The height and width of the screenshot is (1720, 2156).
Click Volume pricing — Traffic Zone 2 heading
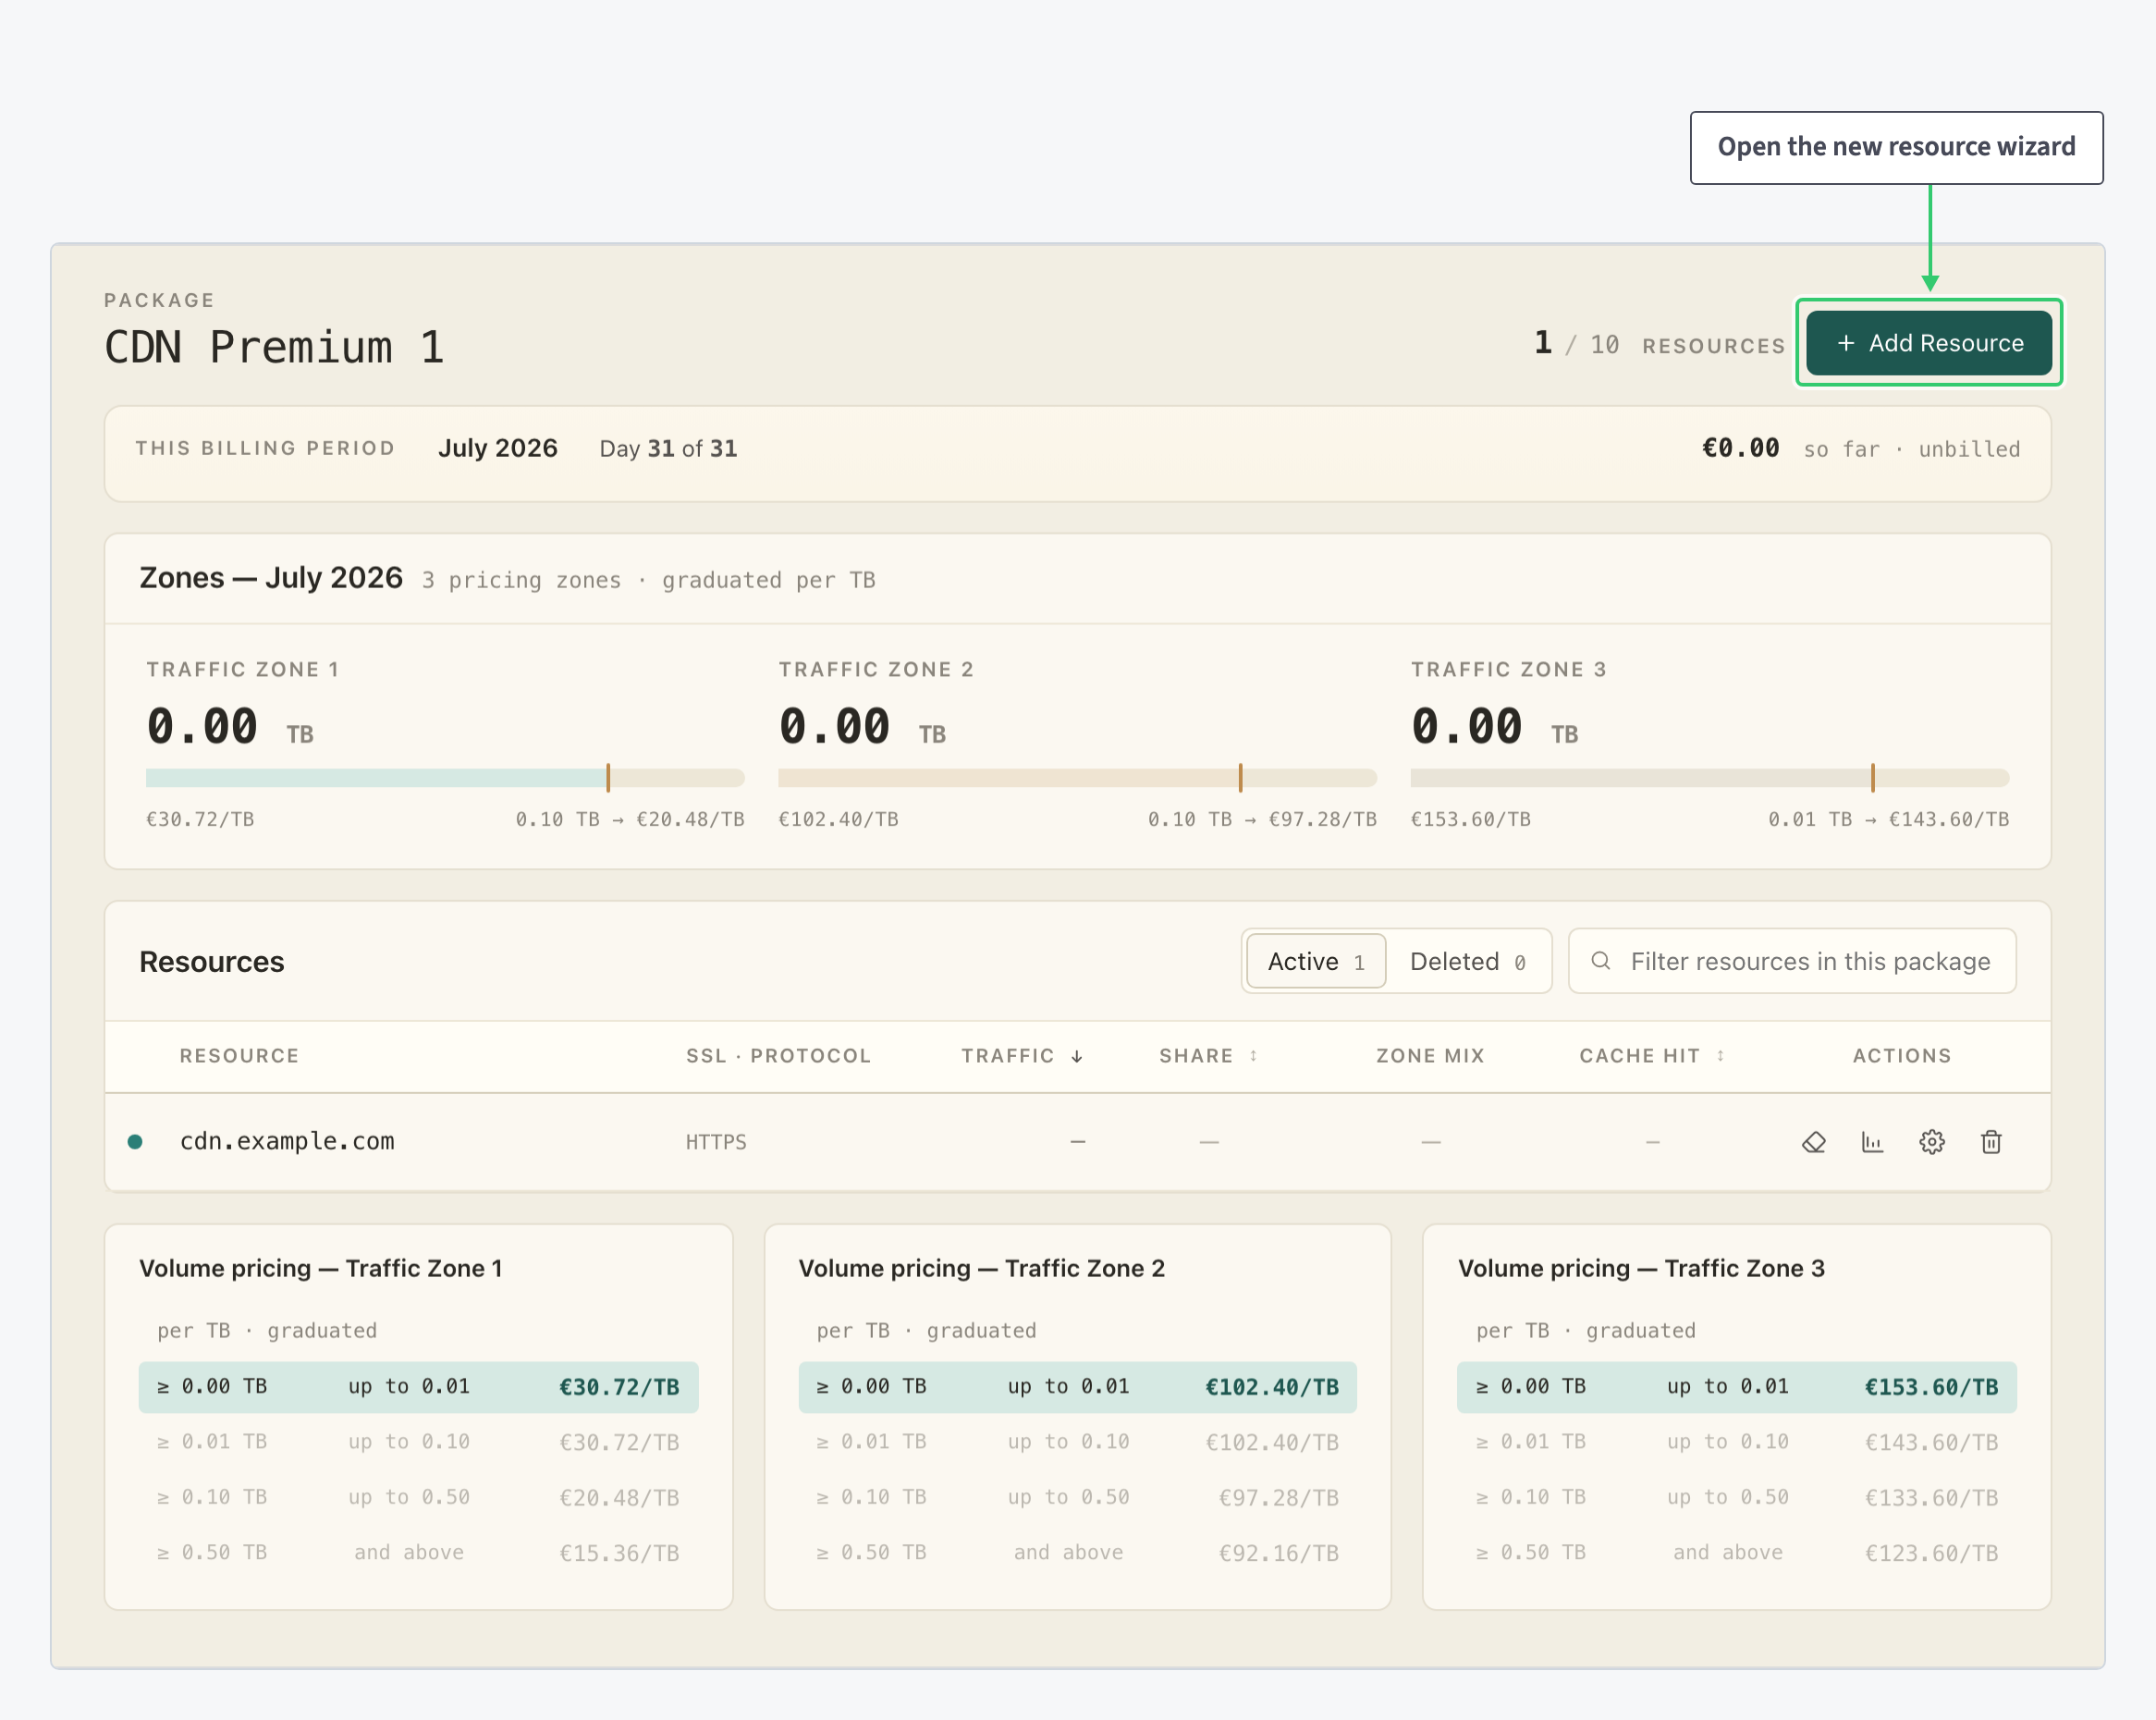[x=982, y=1268]
